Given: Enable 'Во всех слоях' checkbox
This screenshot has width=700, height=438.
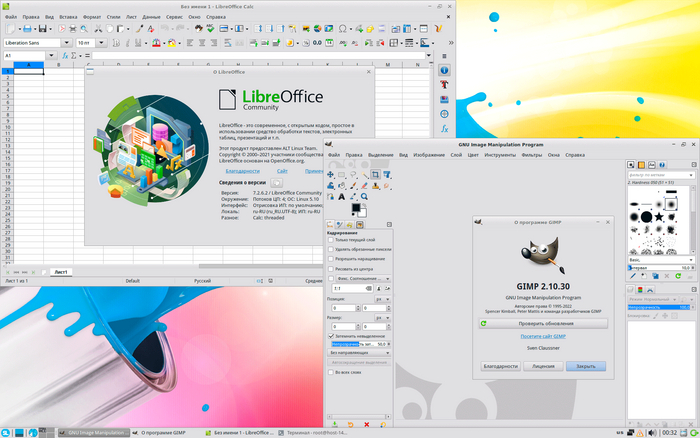Looking at the screenshot, I should tap(331, 372).
